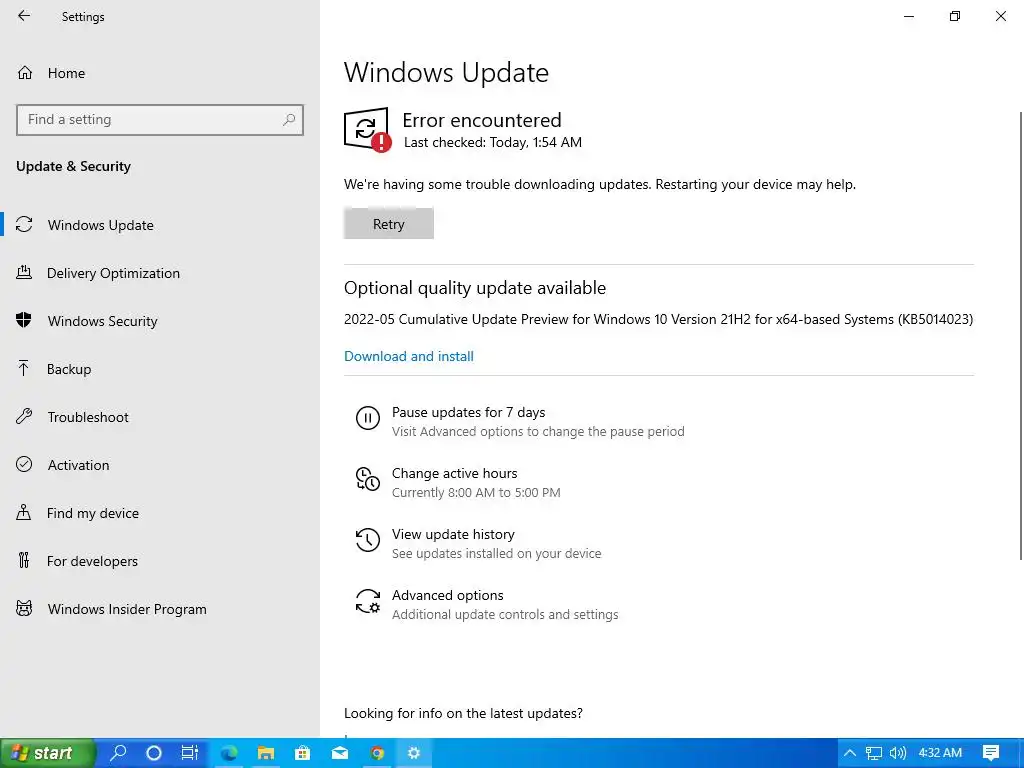The height and width of the screenshot is (768, 1024).
Task: Click the update history clock icon
Action: 368,540
